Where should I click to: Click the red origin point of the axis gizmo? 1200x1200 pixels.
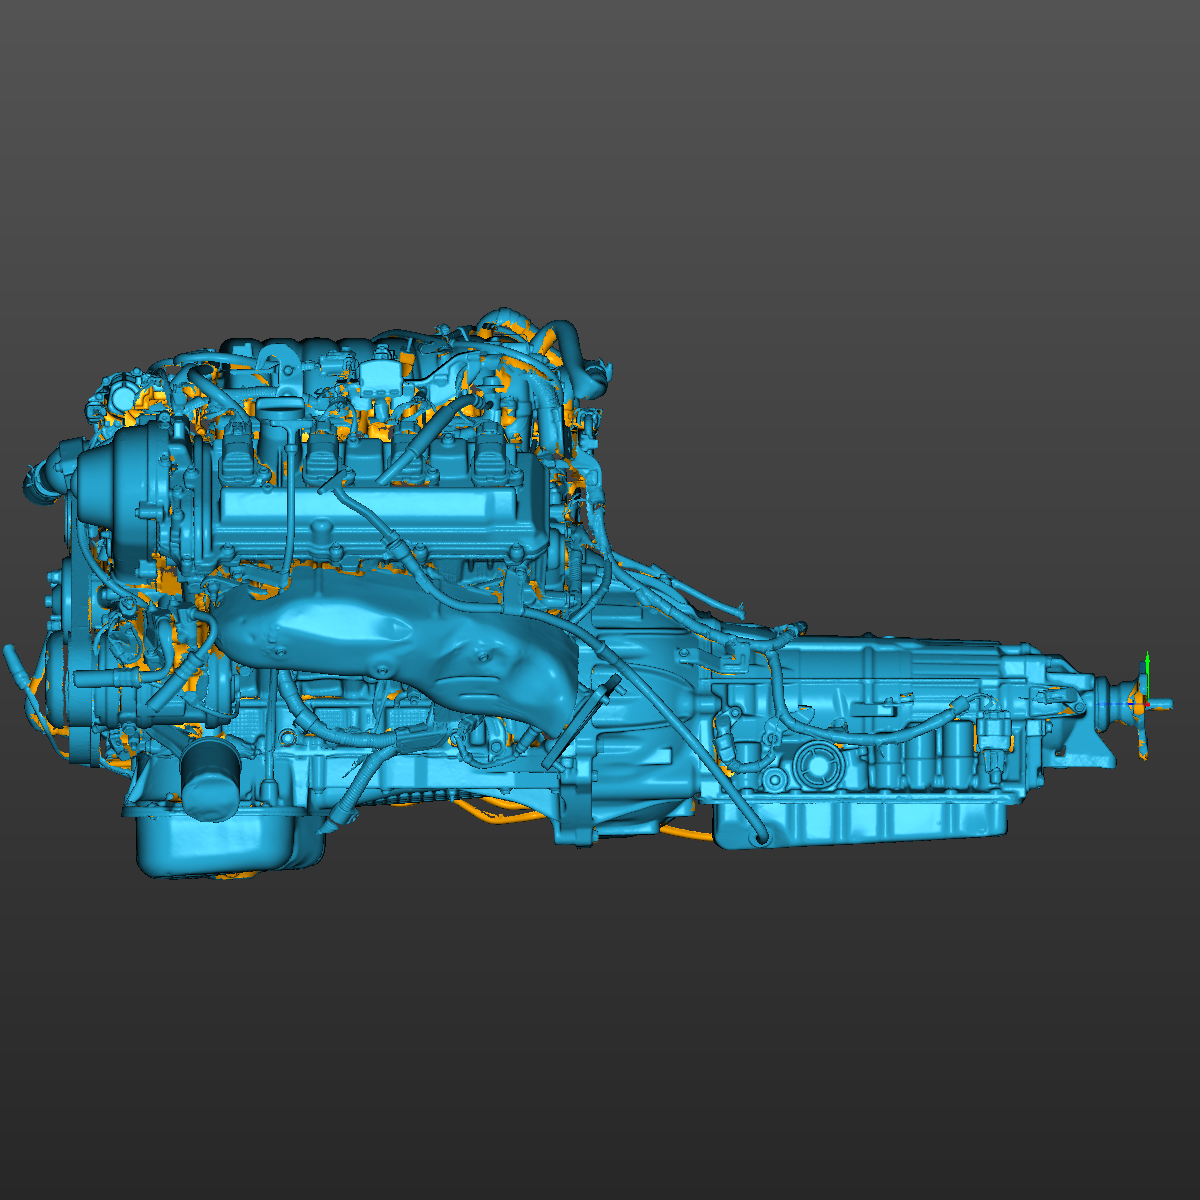pos(1148,704)
